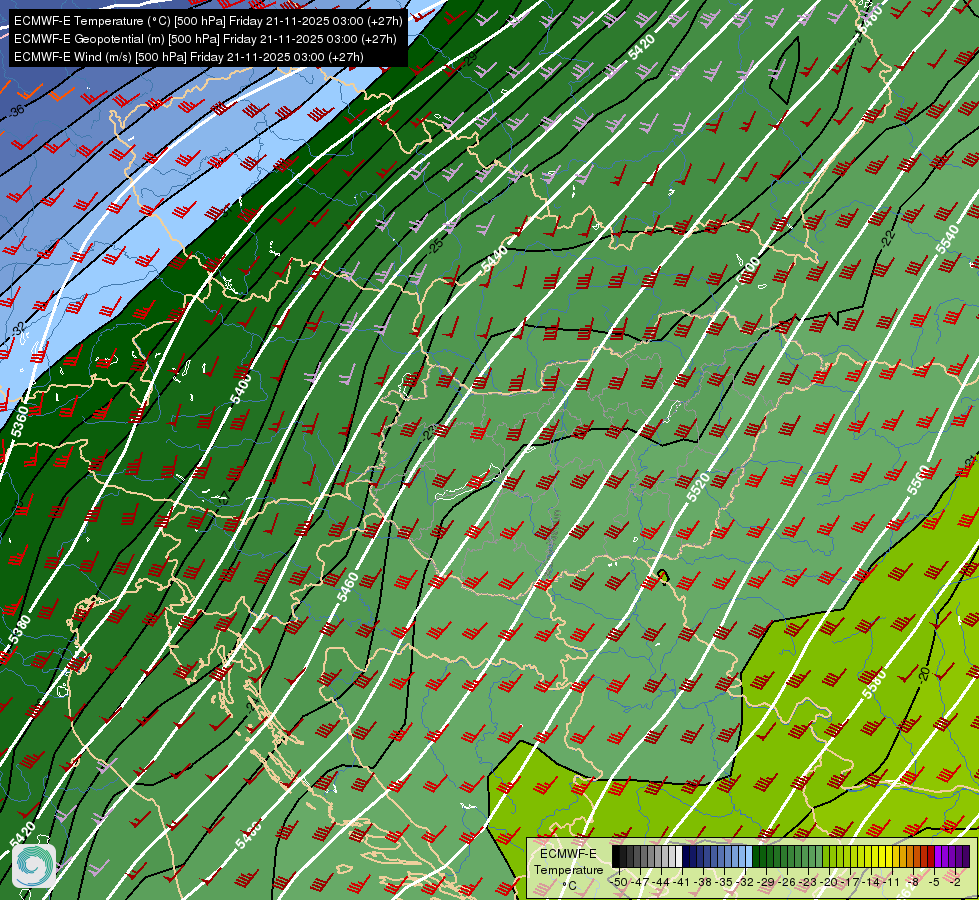Pick the black -50 swatch in legend

[616, 857]
